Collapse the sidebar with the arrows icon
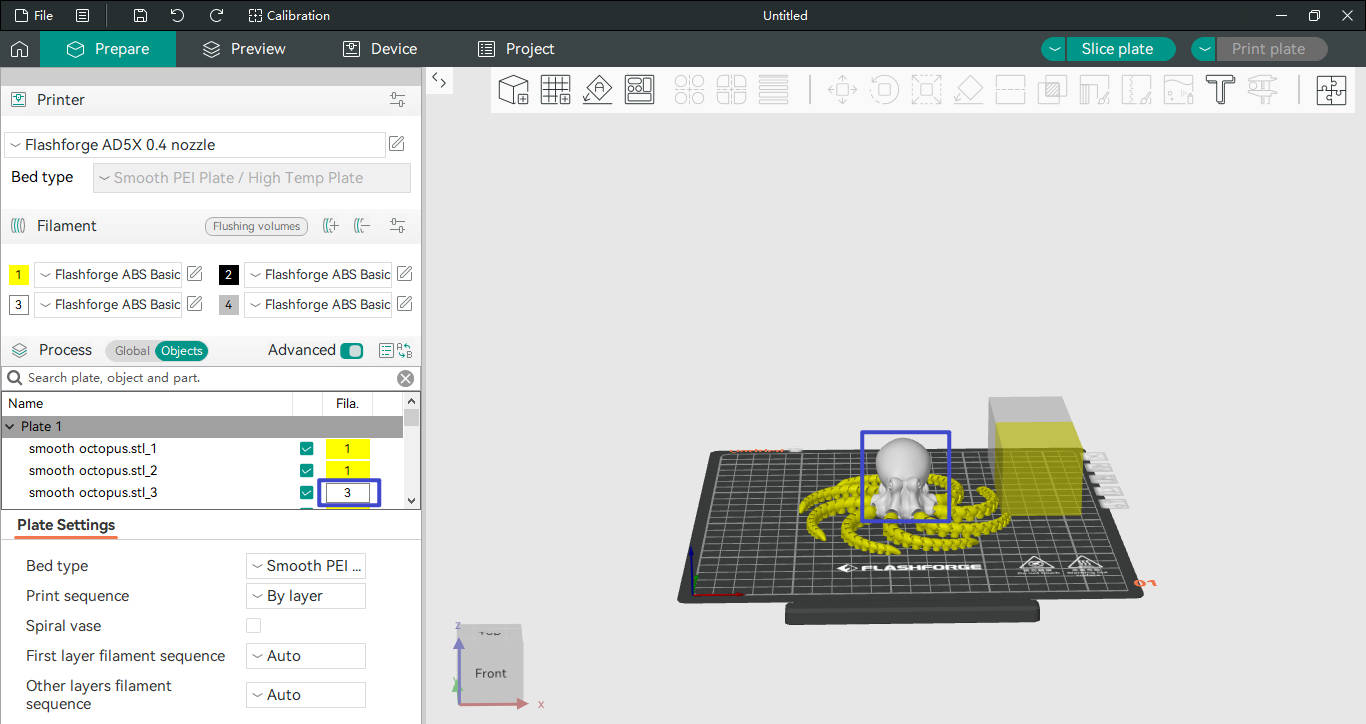Image resolution: width=1366 pixels, height=724 pixels. pyautogui.click(x=438, y=80)
